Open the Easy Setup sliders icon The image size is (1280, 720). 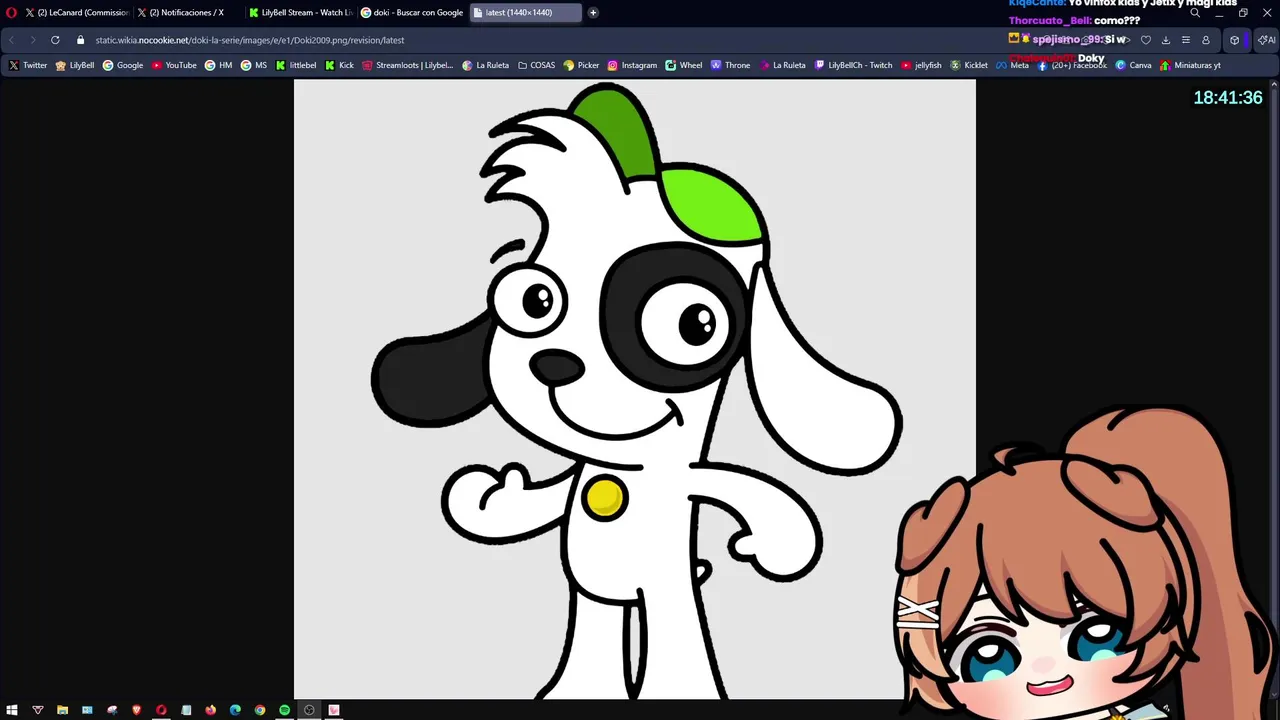(1186, 40)
